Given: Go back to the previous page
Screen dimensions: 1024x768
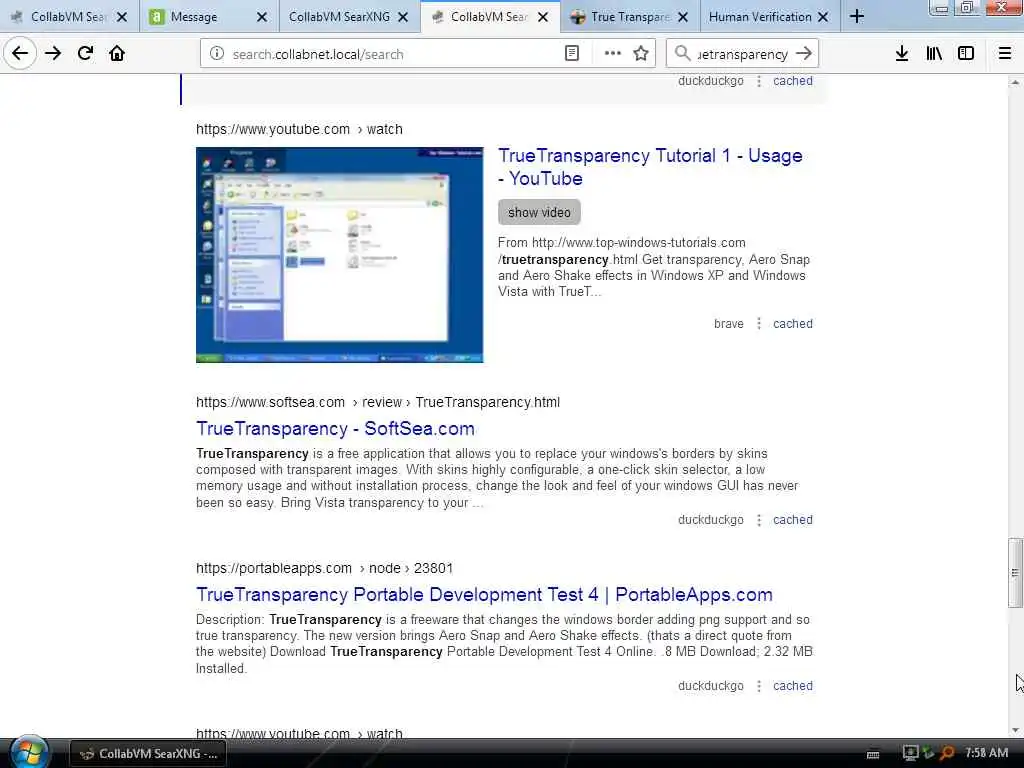Looking at the screenshot, I should [x=20, y=54].
